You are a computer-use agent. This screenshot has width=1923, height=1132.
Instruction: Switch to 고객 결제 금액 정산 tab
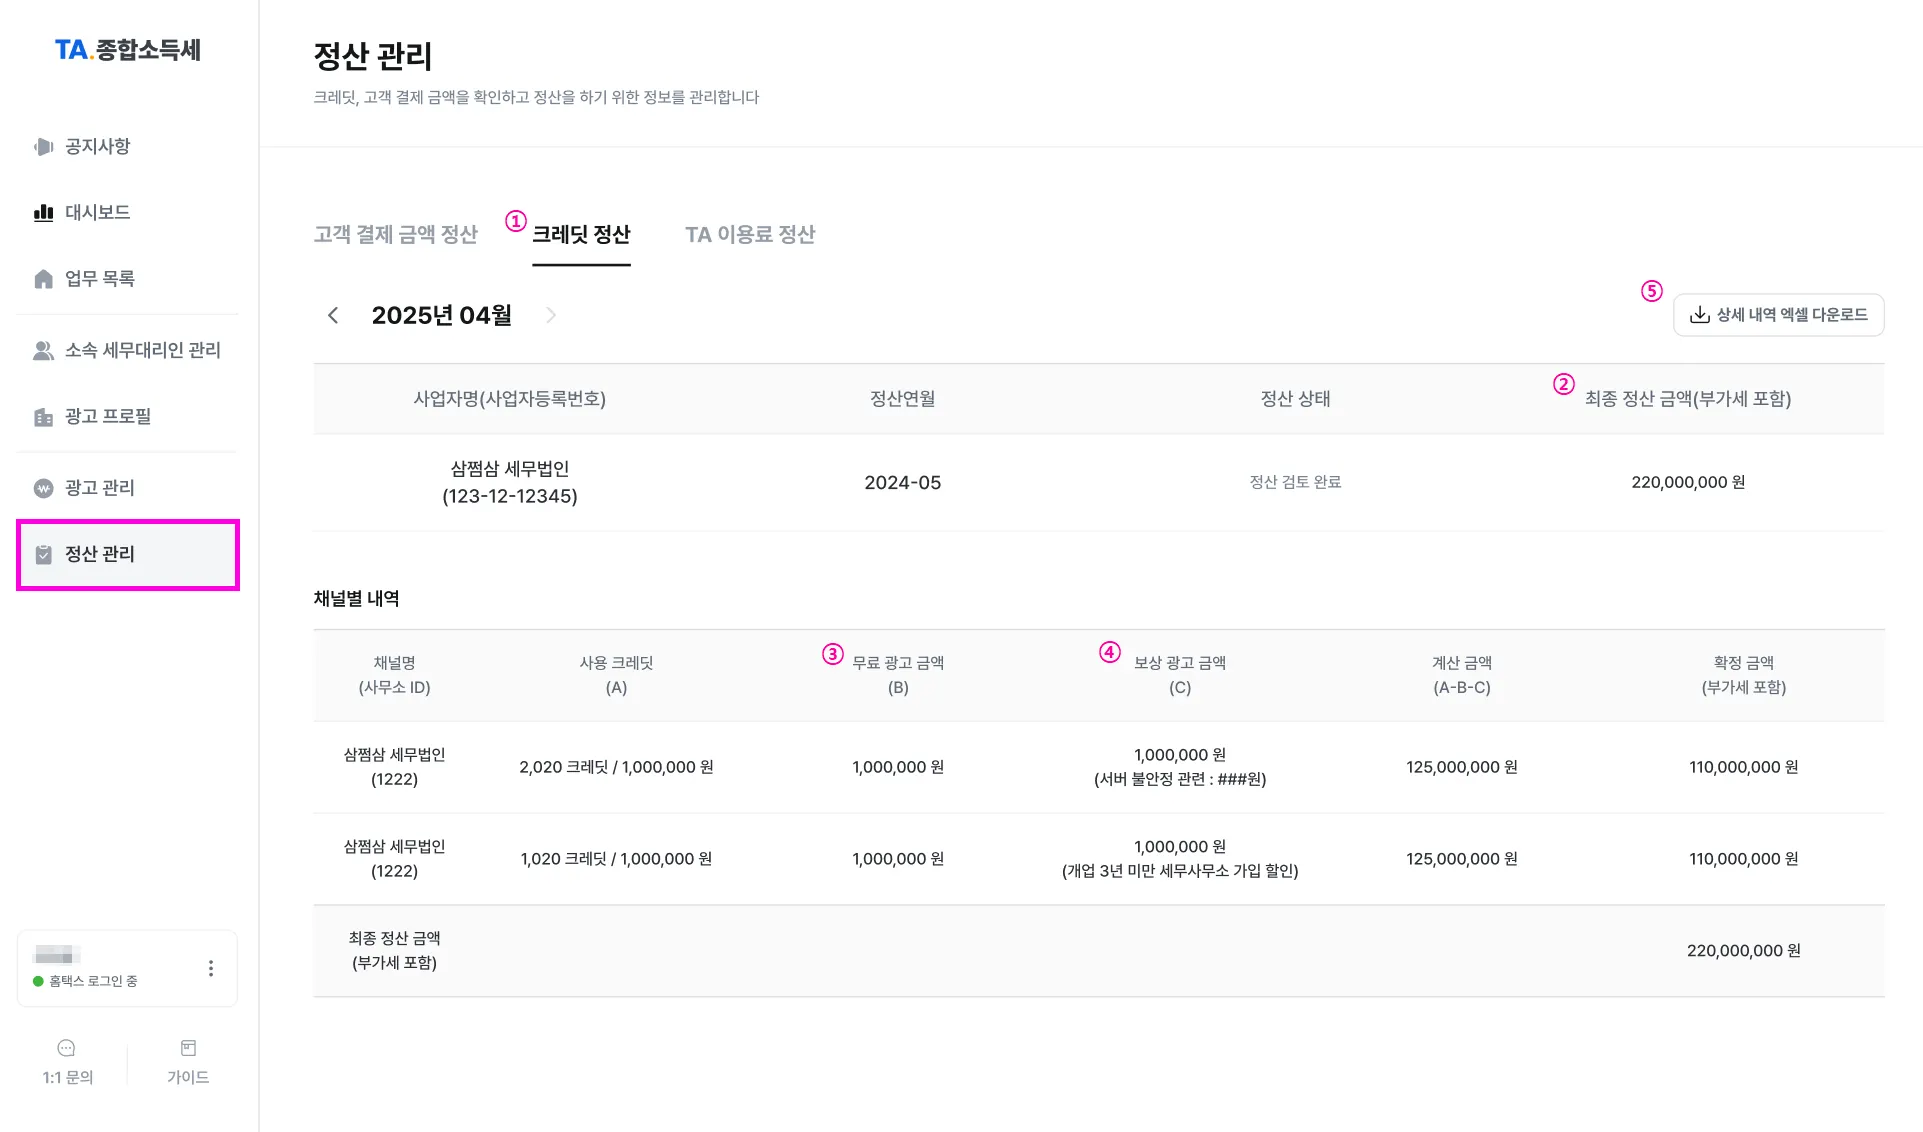click(396, 235)
